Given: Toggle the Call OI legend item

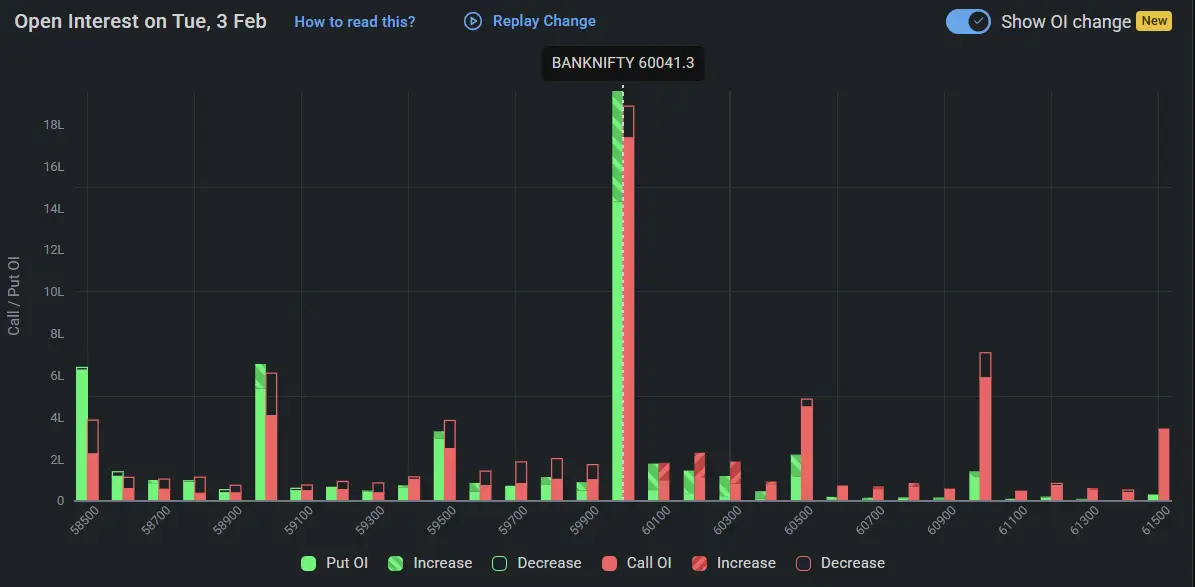Looking at the screenshot, I should [x=636, y=563].
